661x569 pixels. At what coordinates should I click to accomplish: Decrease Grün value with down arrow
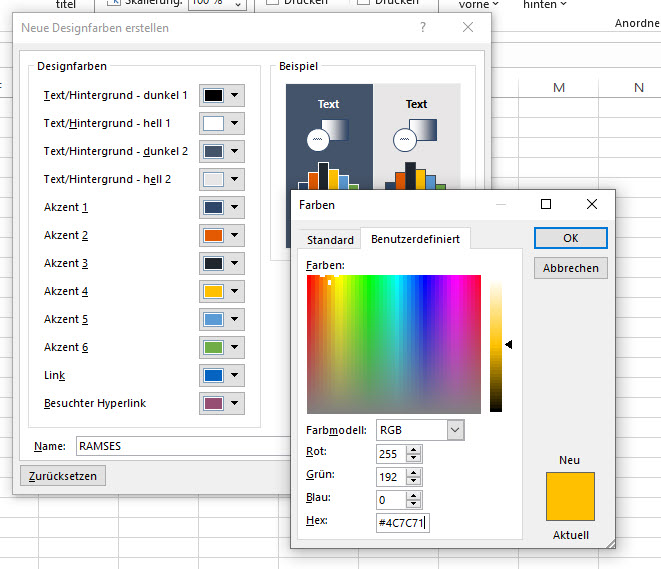pyautogui.click(x=414, y=481)
